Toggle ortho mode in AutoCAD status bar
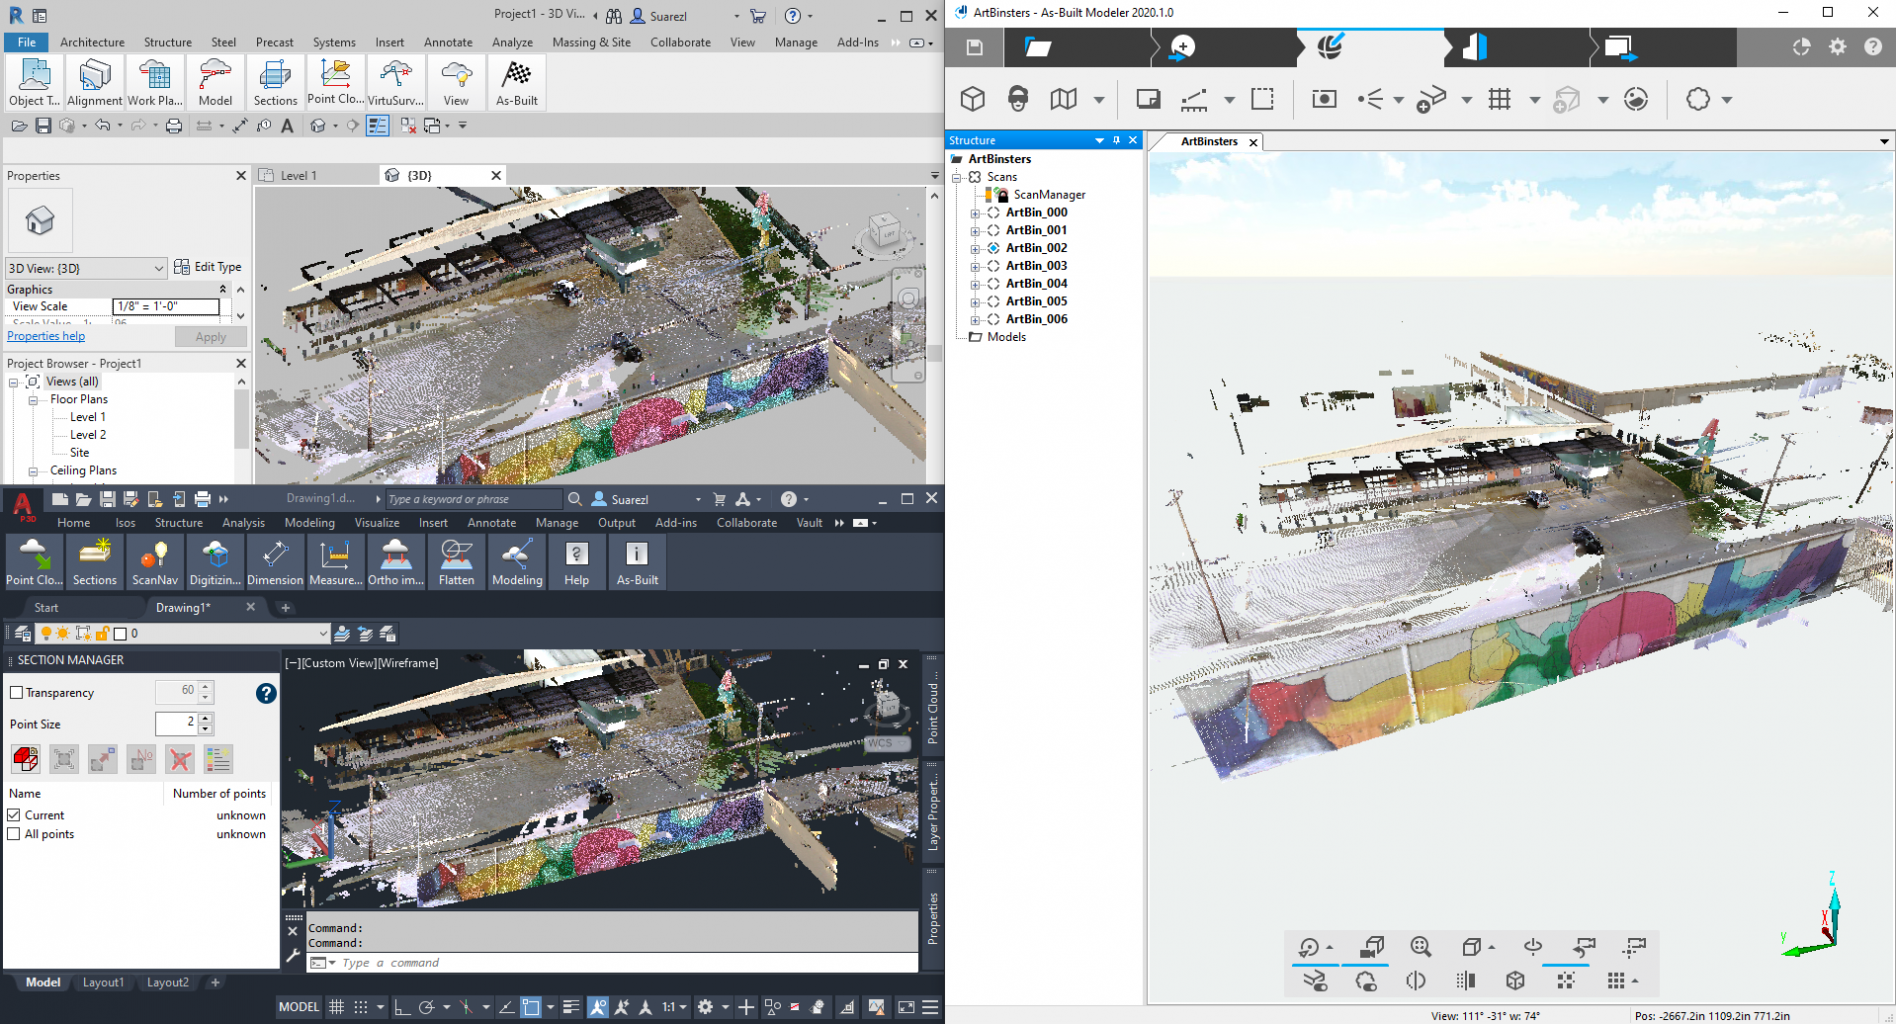Image resolution: width=1896 pixels, height=1024 pixels. [402, 1007]
